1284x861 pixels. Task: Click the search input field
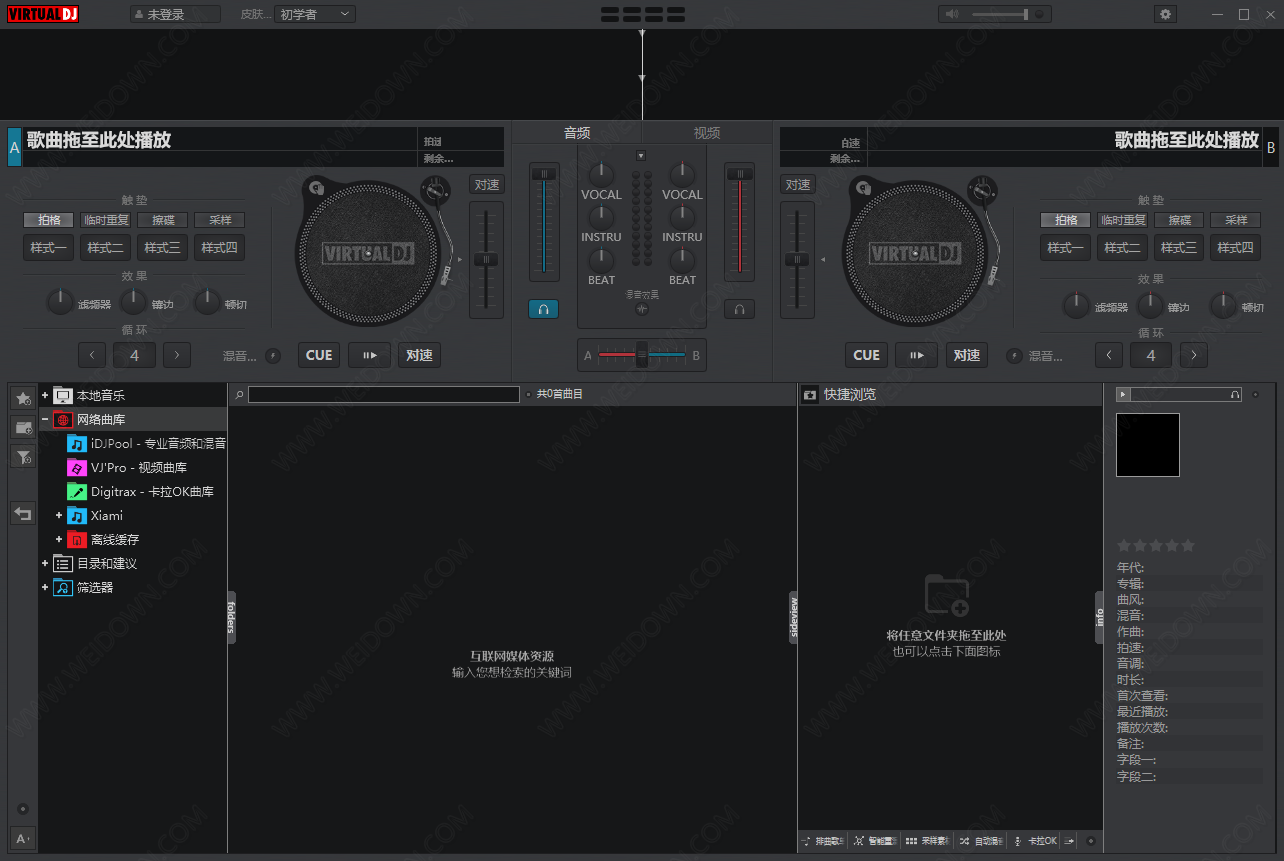tap(384, 395)
